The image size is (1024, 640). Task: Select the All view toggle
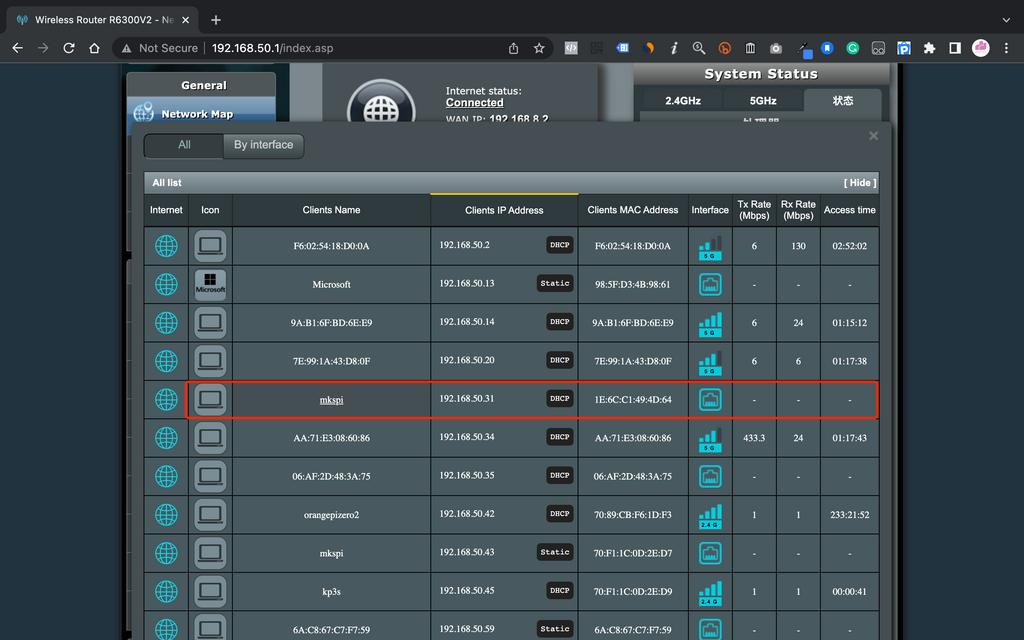pyautogui.click(x=184, y=145)
